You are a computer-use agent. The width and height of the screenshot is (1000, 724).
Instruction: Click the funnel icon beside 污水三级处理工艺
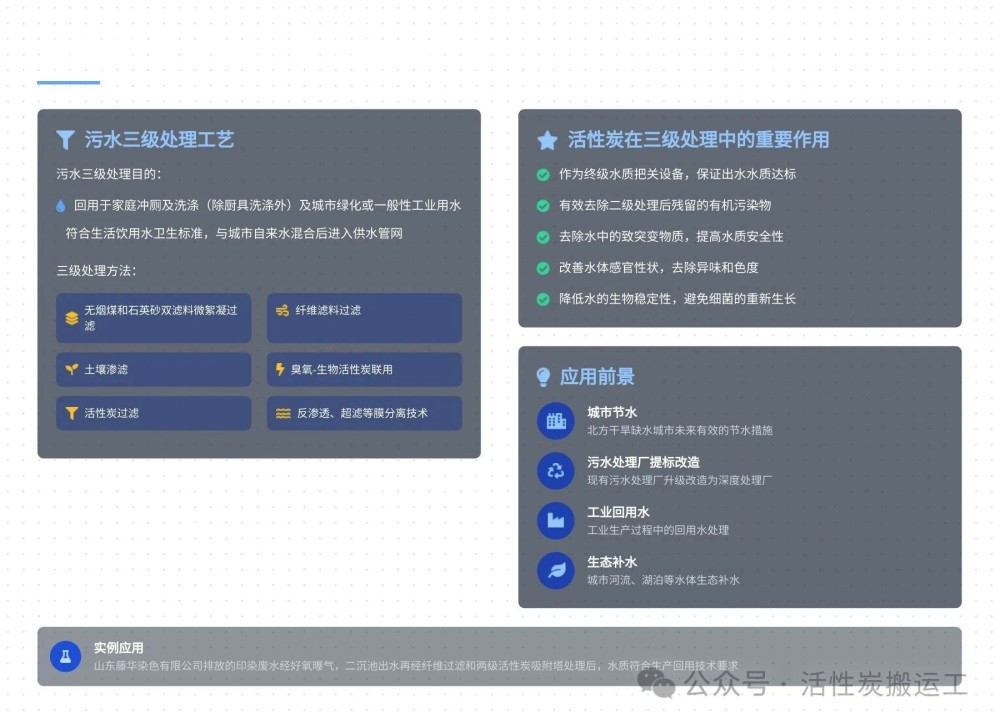click(66, 140)
